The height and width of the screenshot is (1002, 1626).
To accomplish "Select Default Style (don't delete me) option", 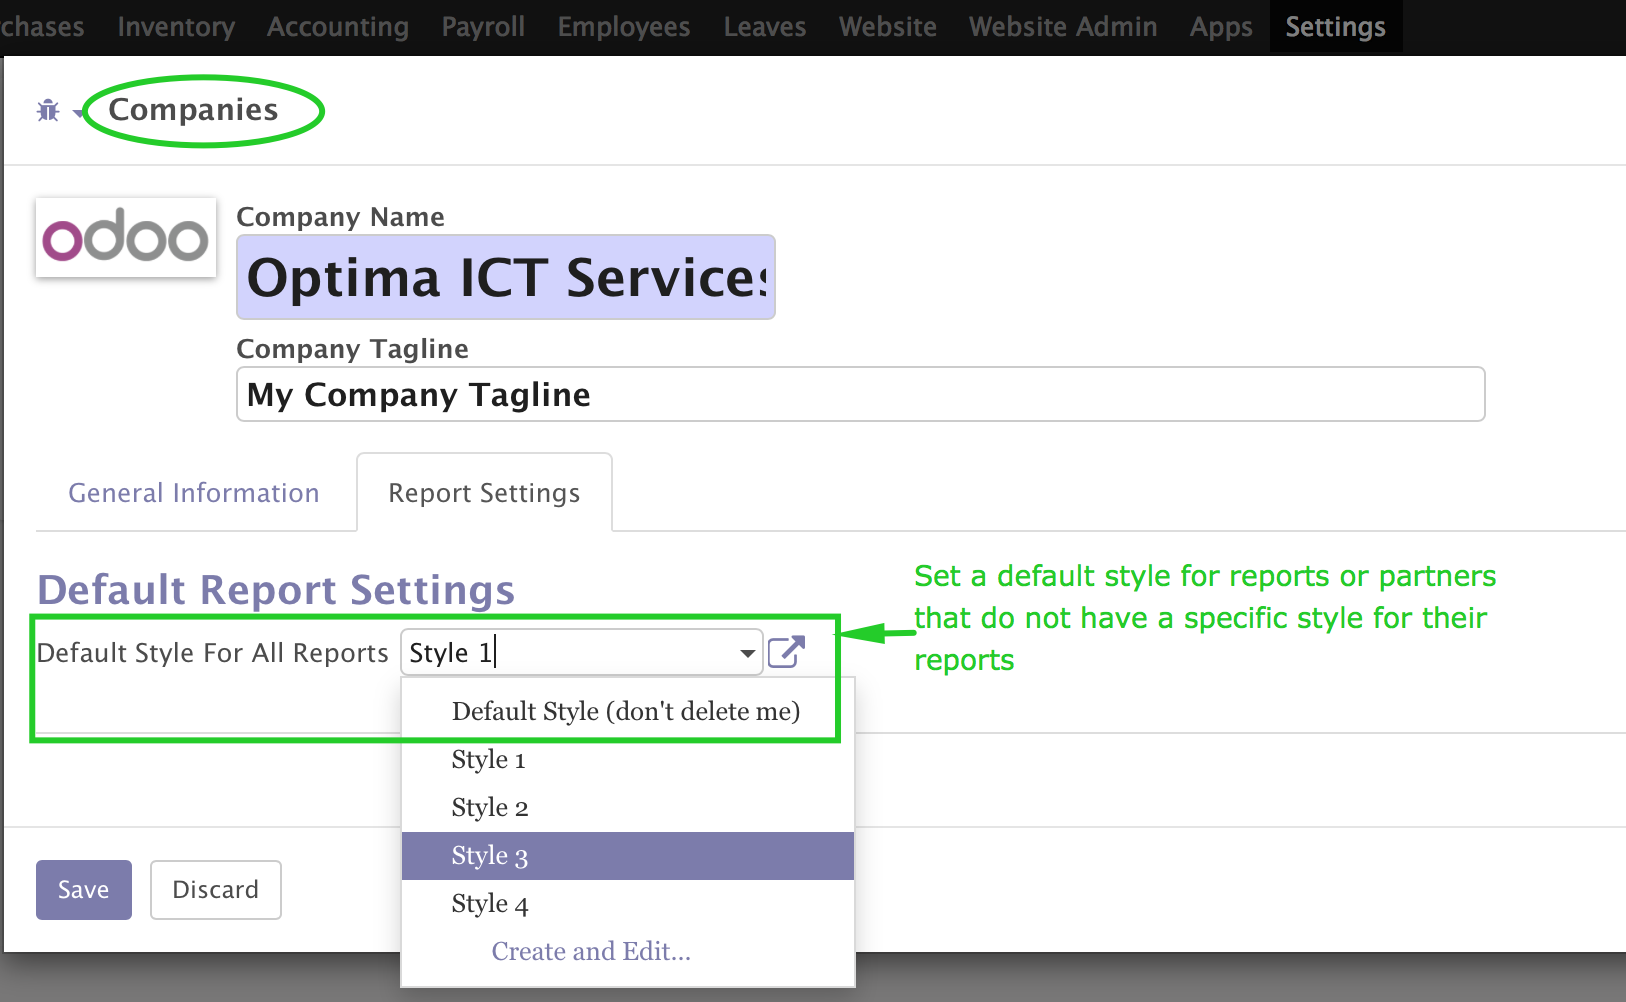I will click(627, 711).
